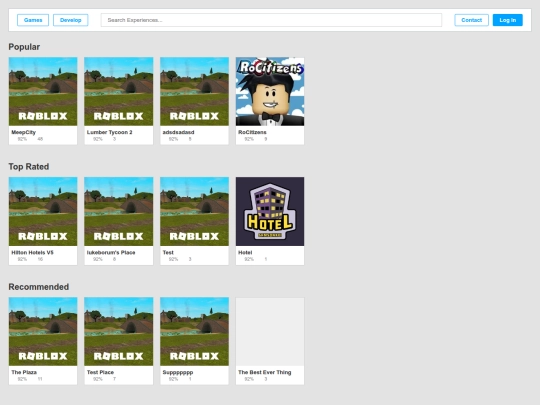Click the 92% rating under MeepCity
The image size is (540, 405).
22,139
